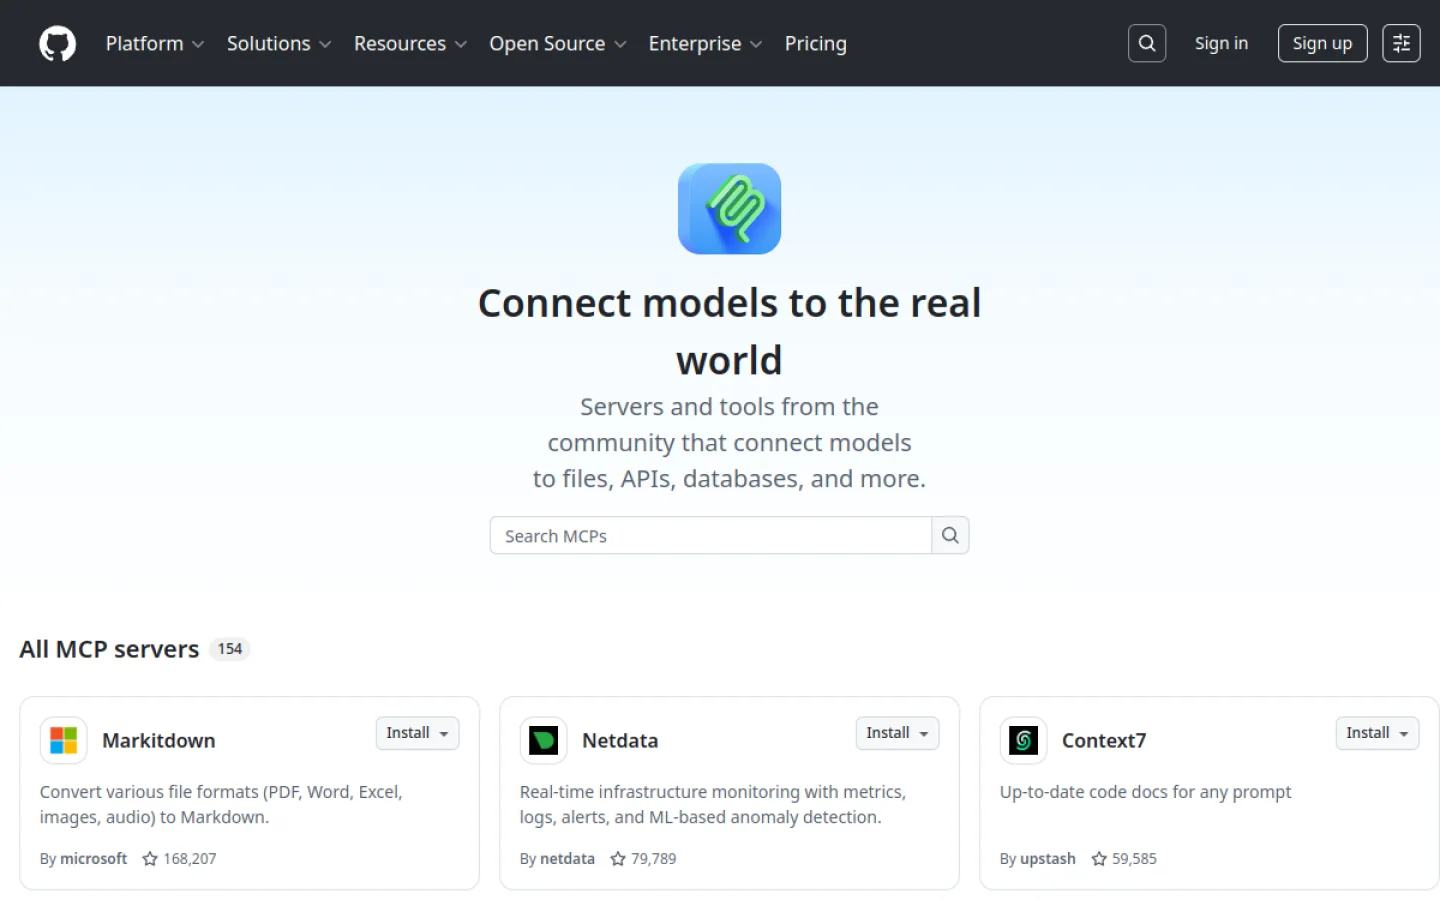Open the Netdata server page
Image resolution: width=1440 pixels, height=900 pixels.
point(620,741)
